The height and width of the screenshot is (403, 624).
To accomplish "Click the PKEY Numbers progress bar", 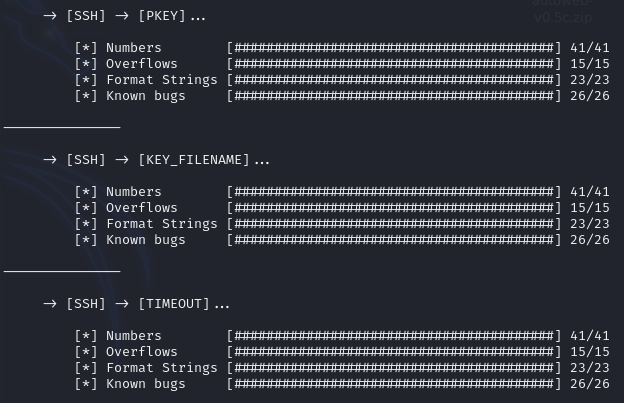I will (394, 48).
